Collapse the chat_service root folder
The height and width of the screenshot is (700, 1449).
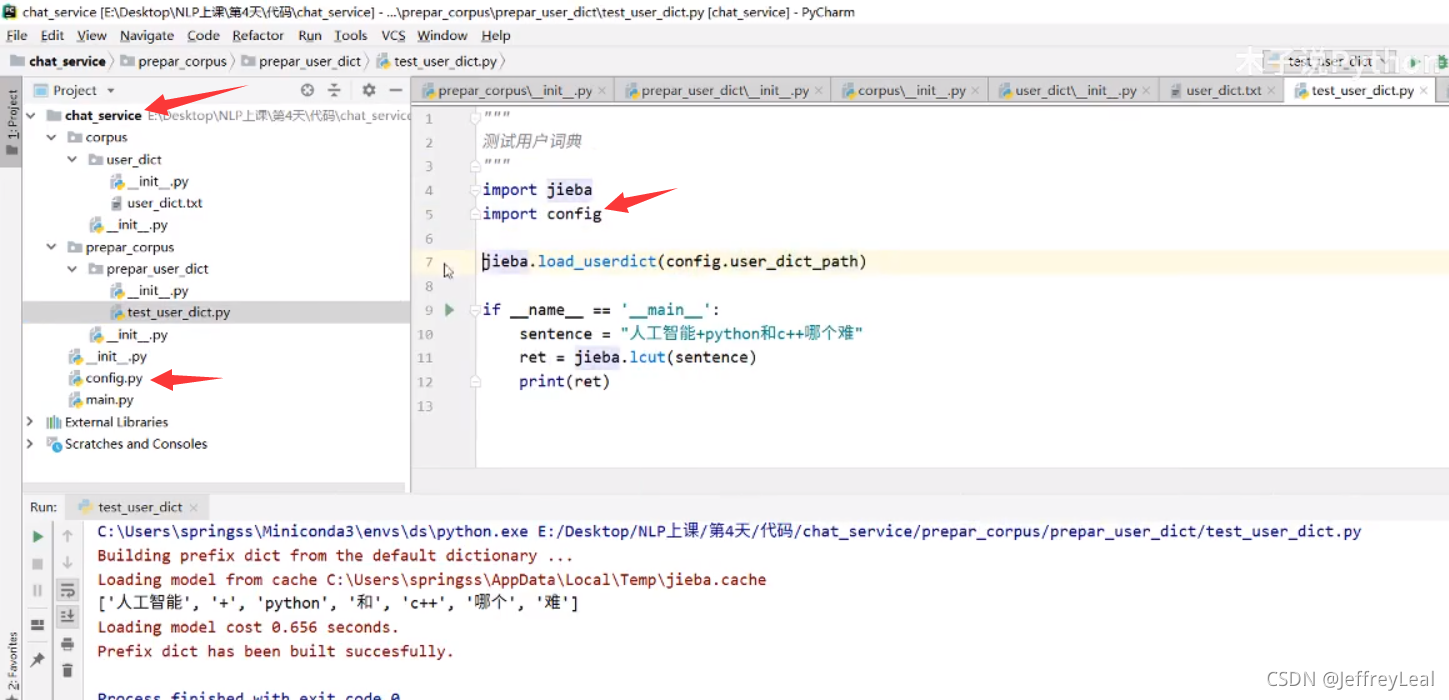tap(32, 115)
